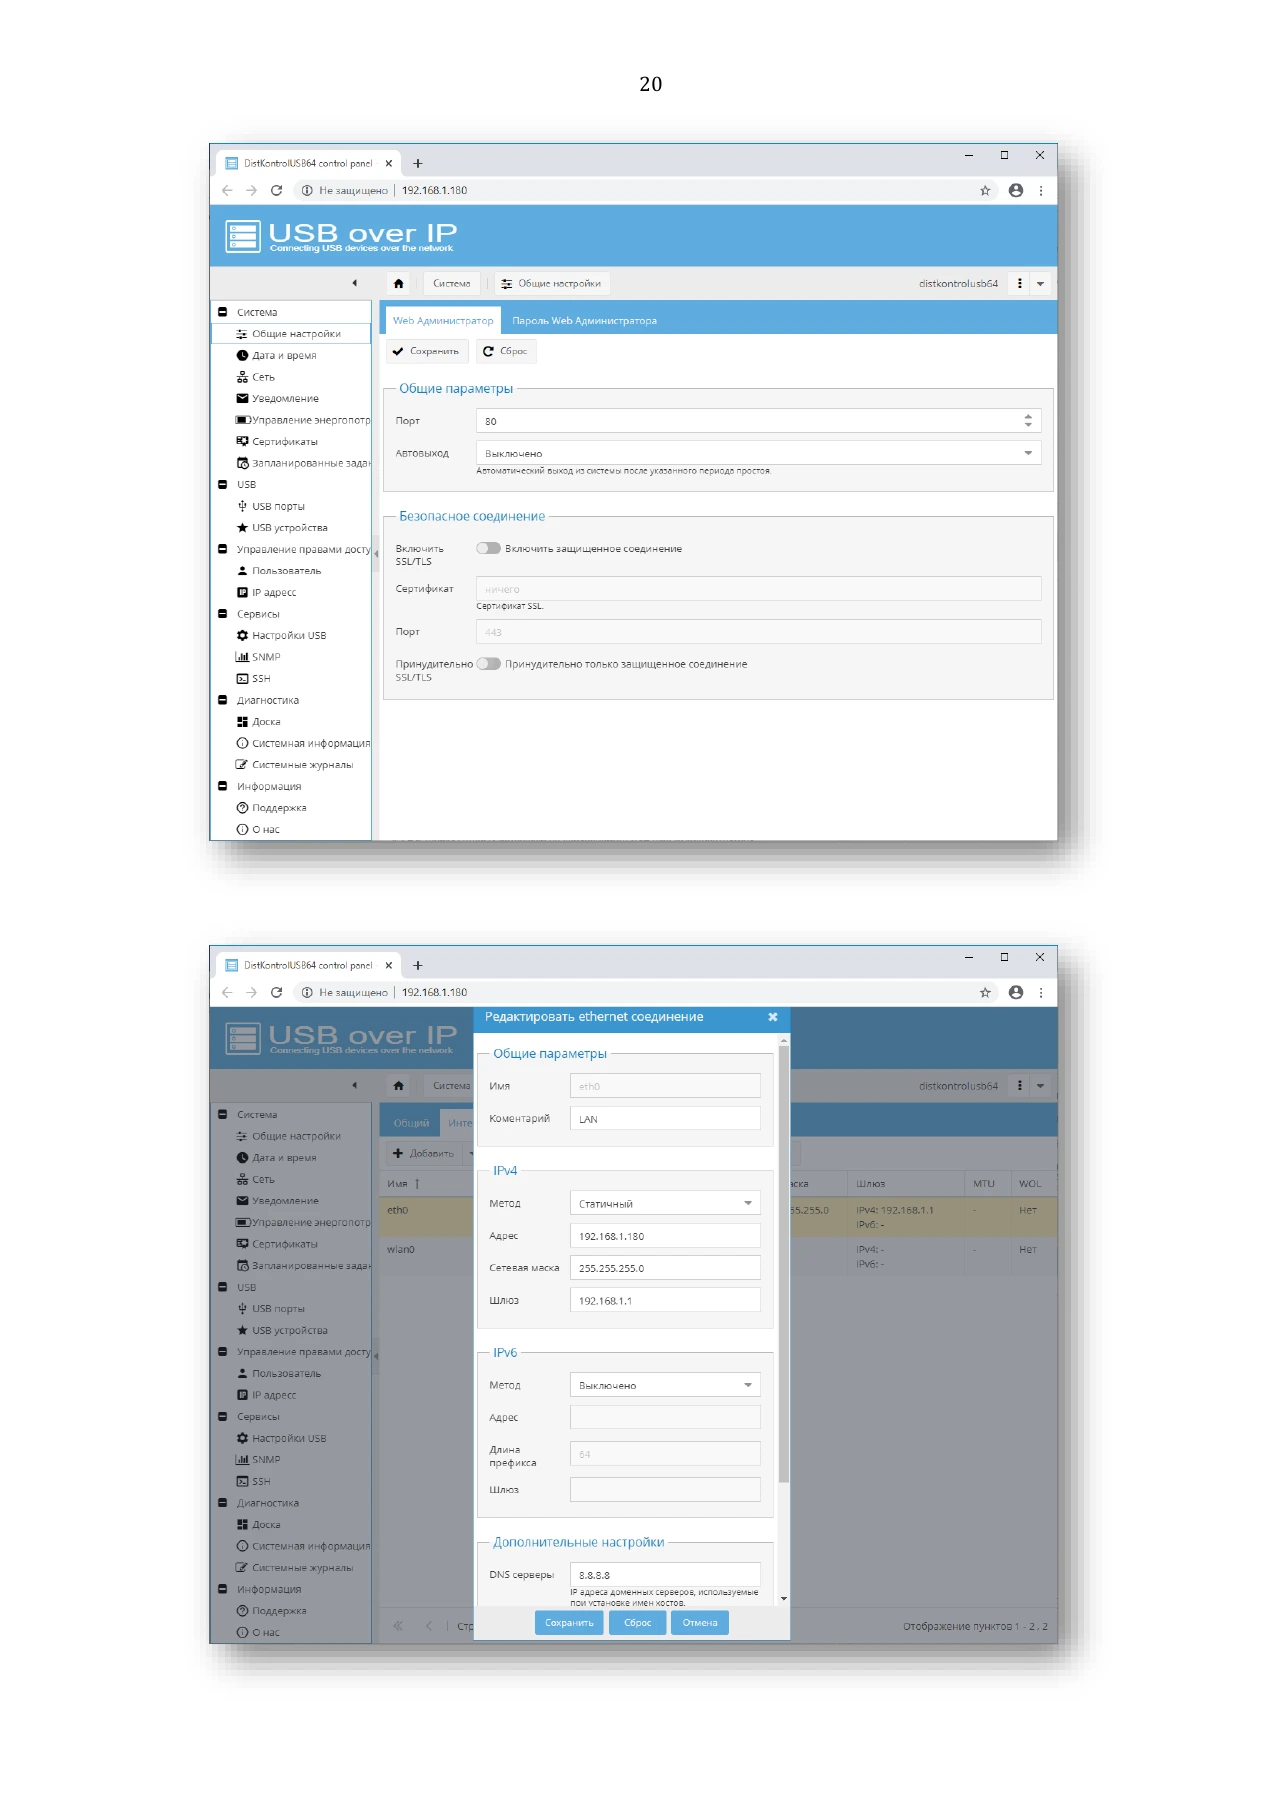Click the DNS серверы field with 8.8.8.8
Screen dimensions: 1274x1800
[x=665, y=1575]
